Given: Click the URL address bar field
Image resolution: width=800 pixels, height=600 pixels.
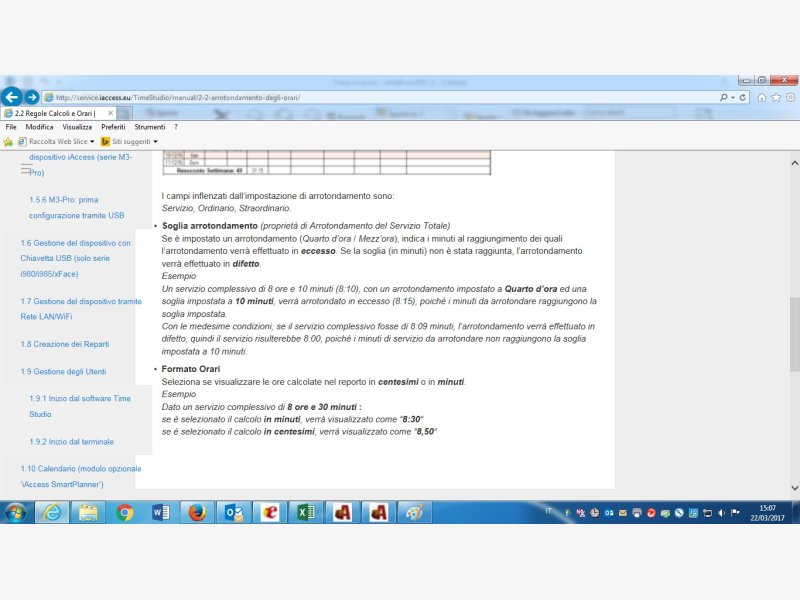Looking at the screenshot, I should 380,97.
